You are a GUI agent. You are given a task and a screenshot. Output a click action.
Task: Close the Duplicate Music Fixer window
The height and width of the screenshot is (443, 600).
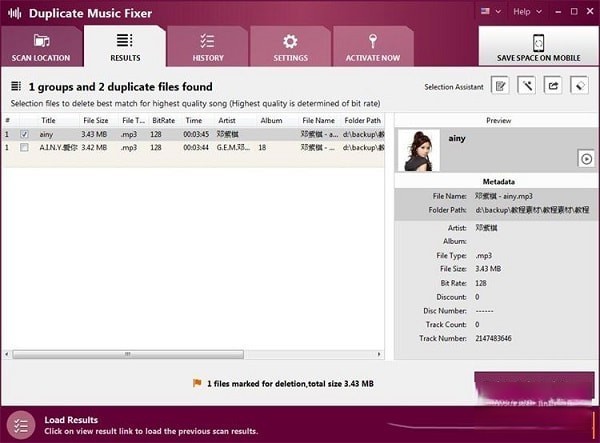[x=590, y=11]
